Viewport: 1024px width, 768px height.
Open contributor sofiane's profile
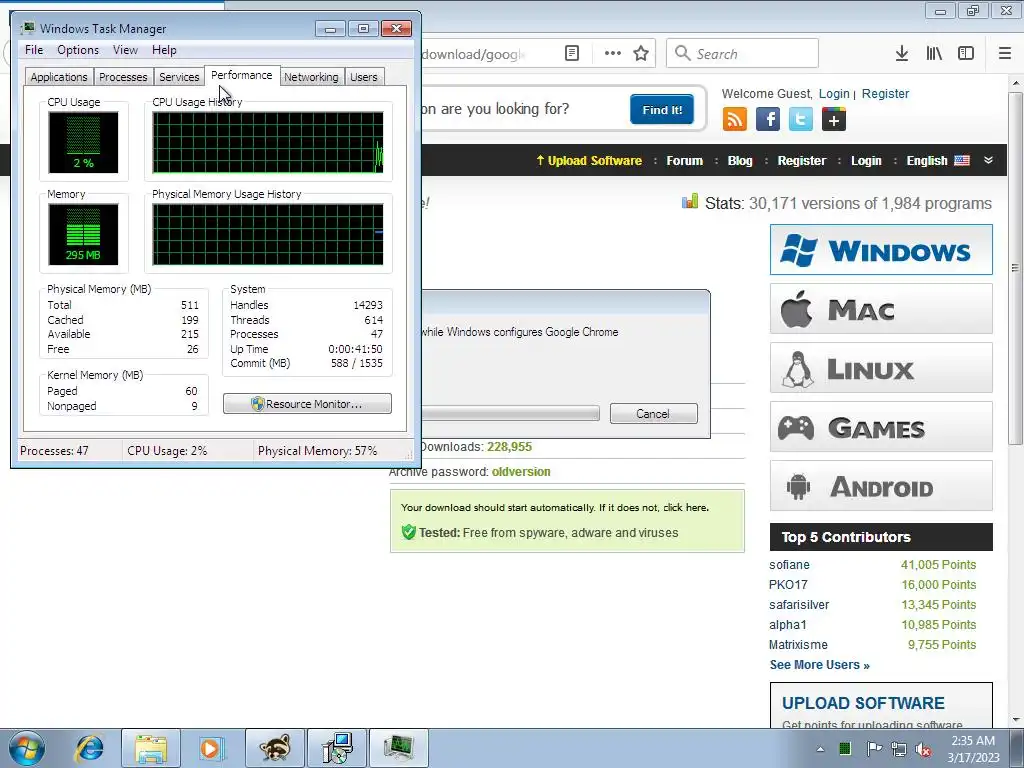coord(789,565)
